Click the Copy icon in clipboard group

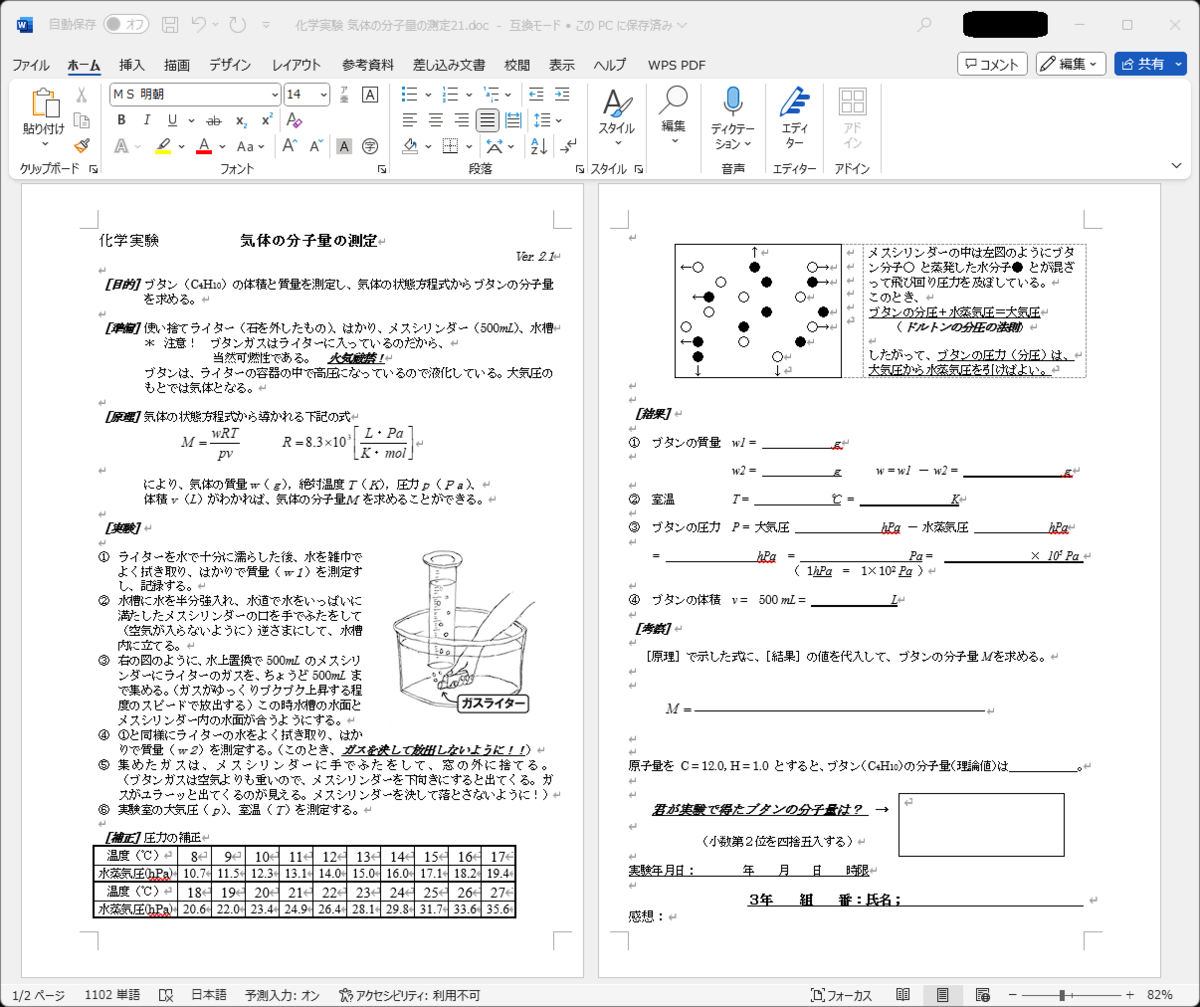click(81, 120)
